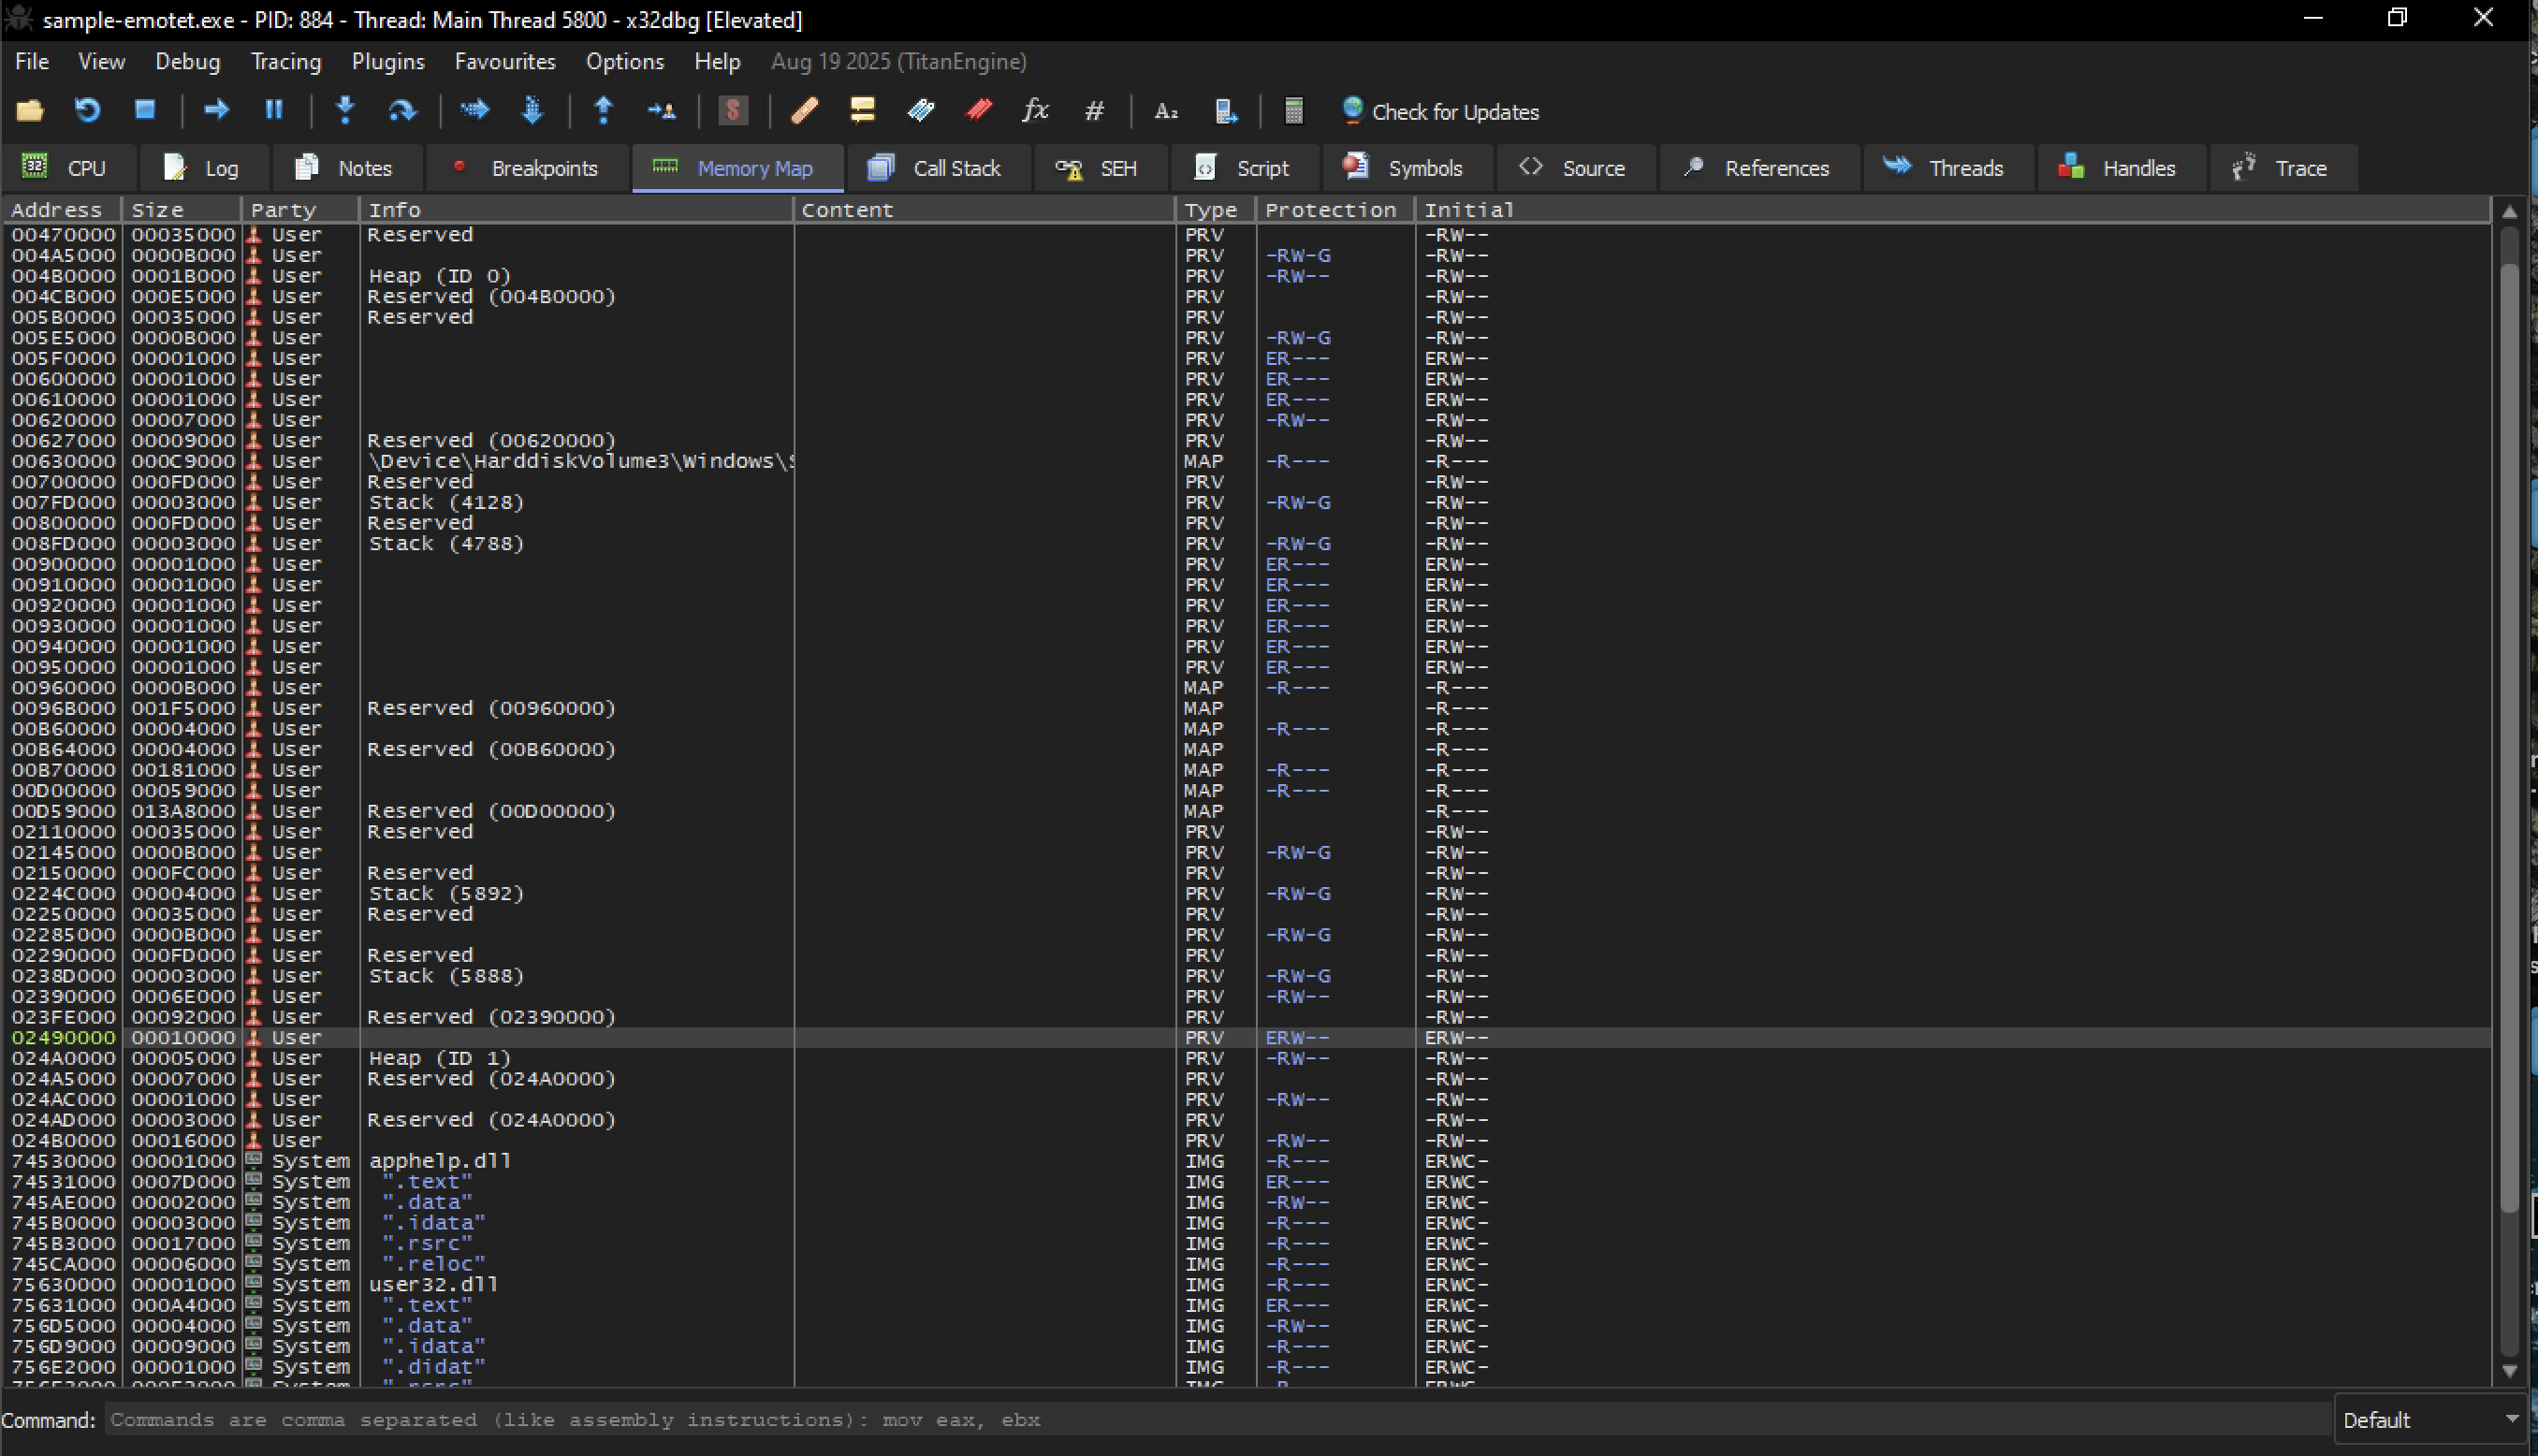
Task: Open the Functions fx icon
Action: pyautogui.click(x=1036, y=110)
